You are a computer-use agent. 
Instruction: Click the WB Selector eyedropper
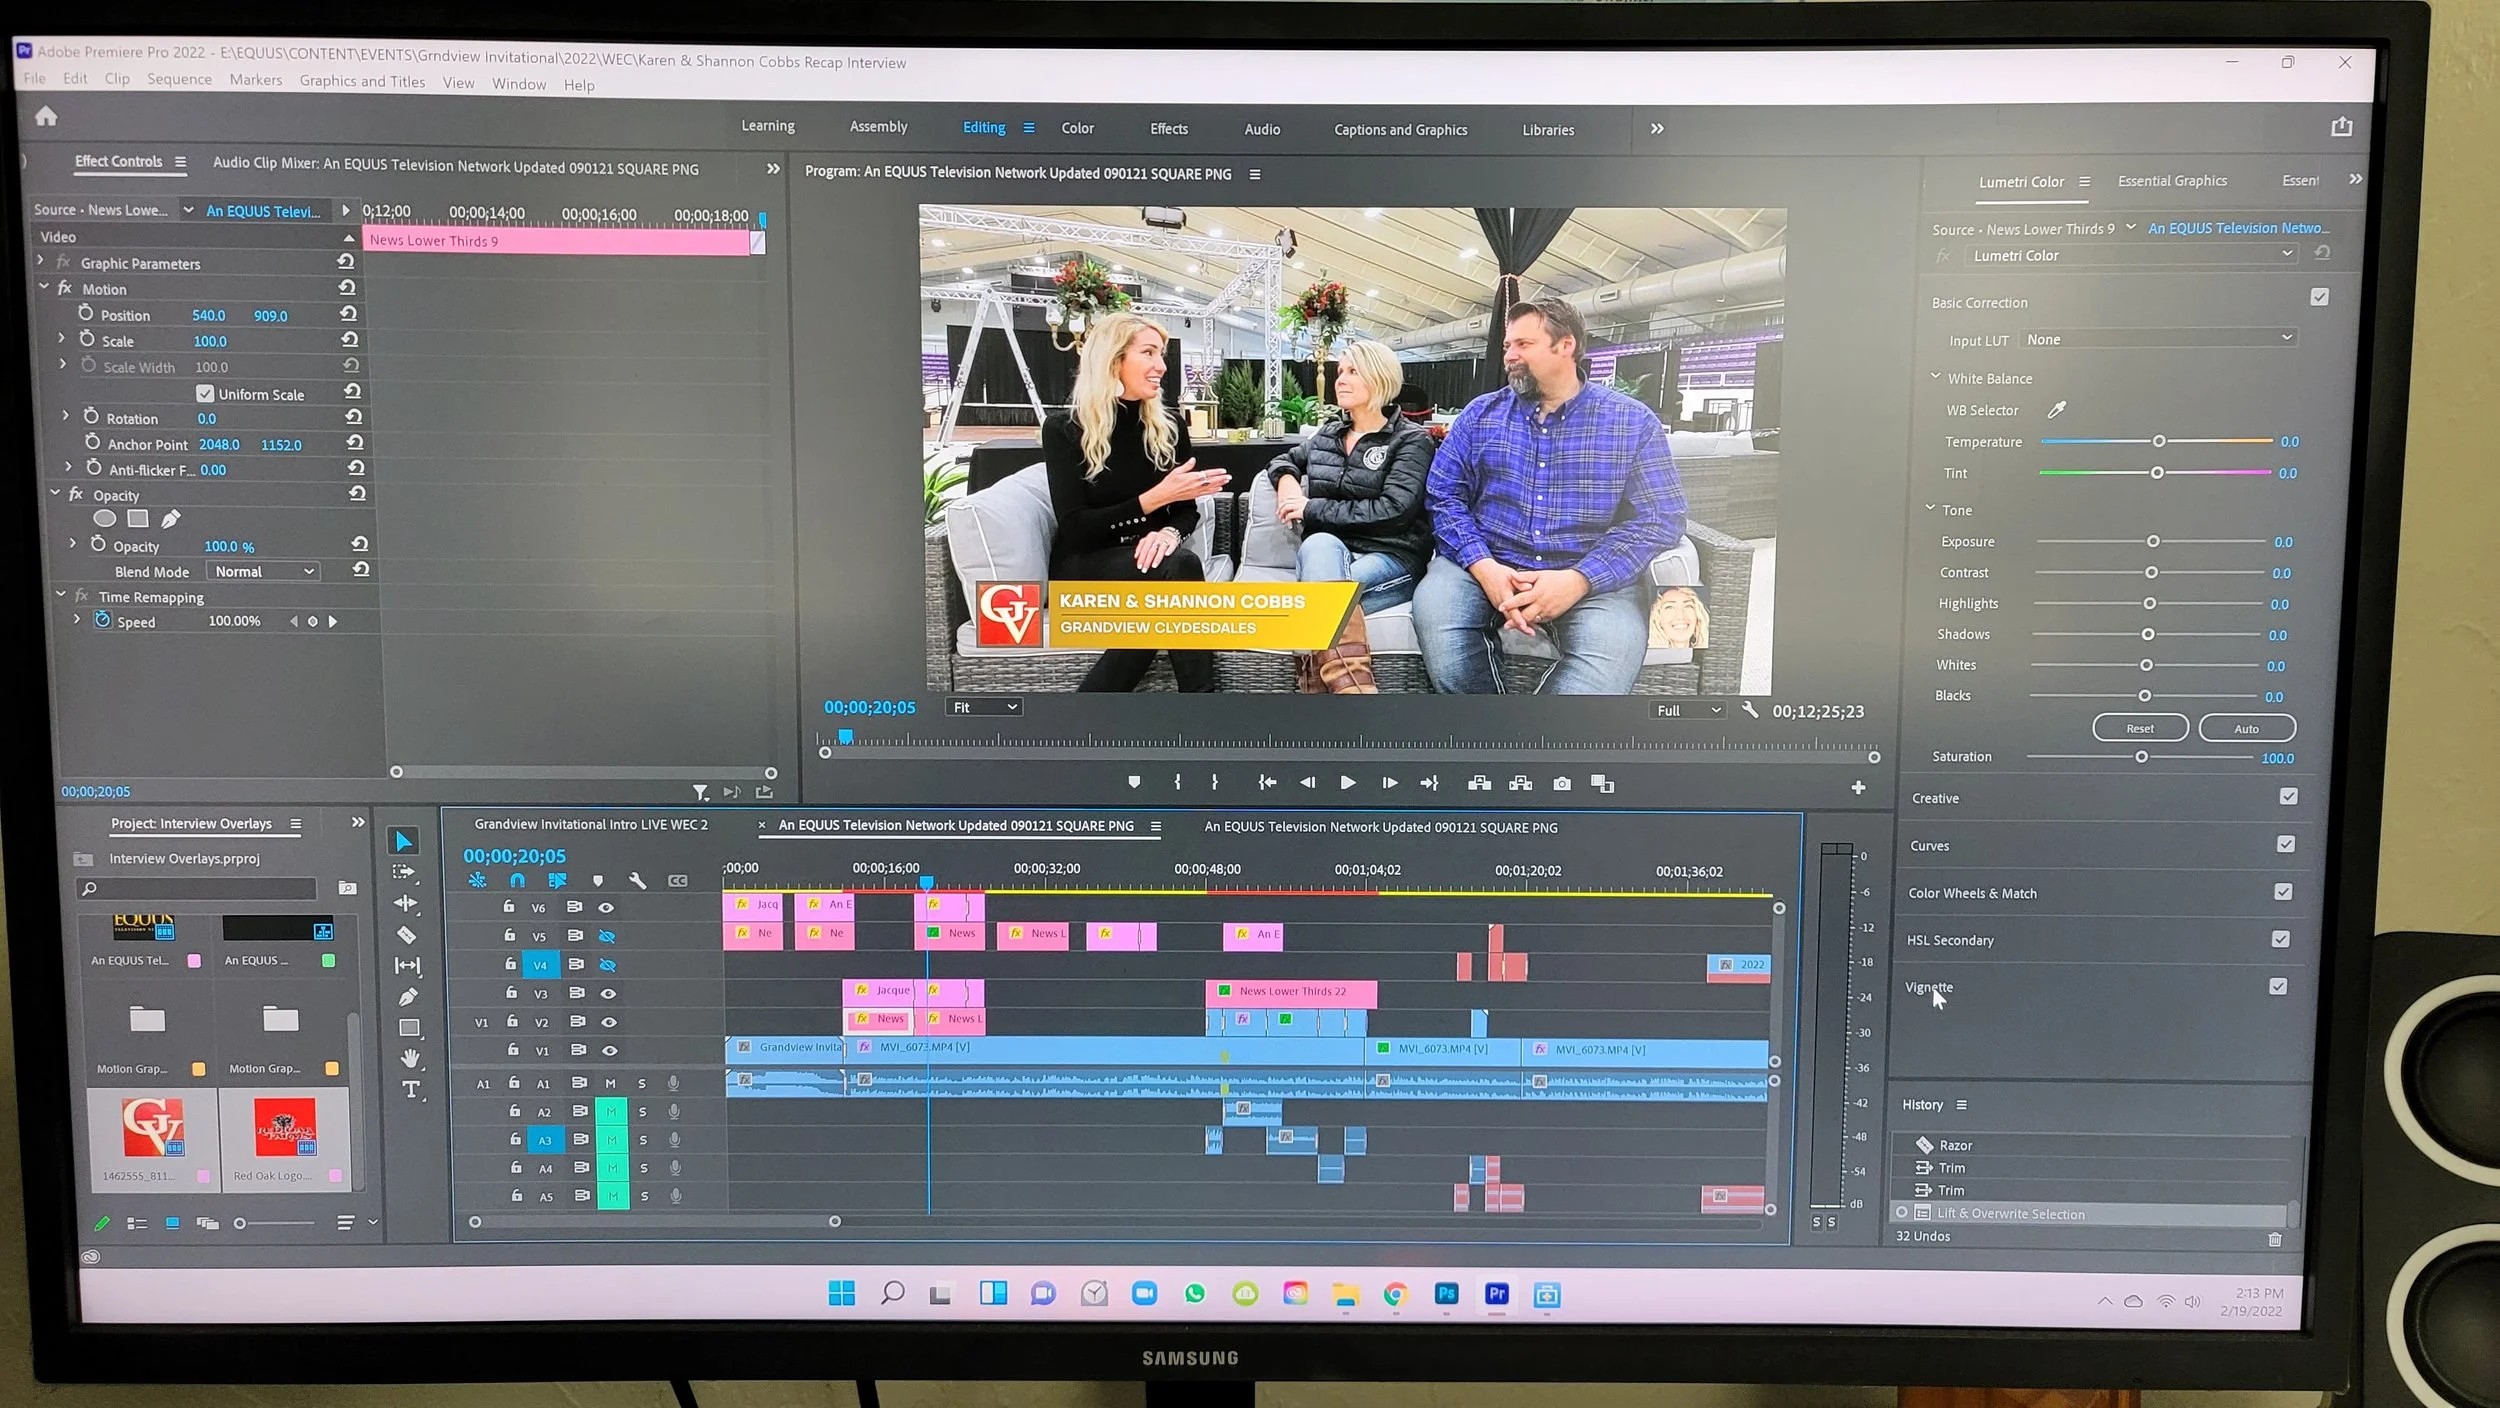2056,410
